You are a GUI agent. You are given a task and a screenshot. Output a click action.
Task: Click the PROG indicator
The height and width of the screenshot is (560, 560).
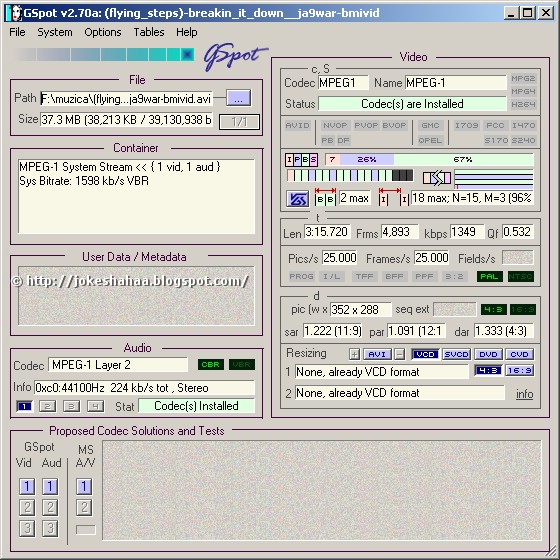point(301,276)
